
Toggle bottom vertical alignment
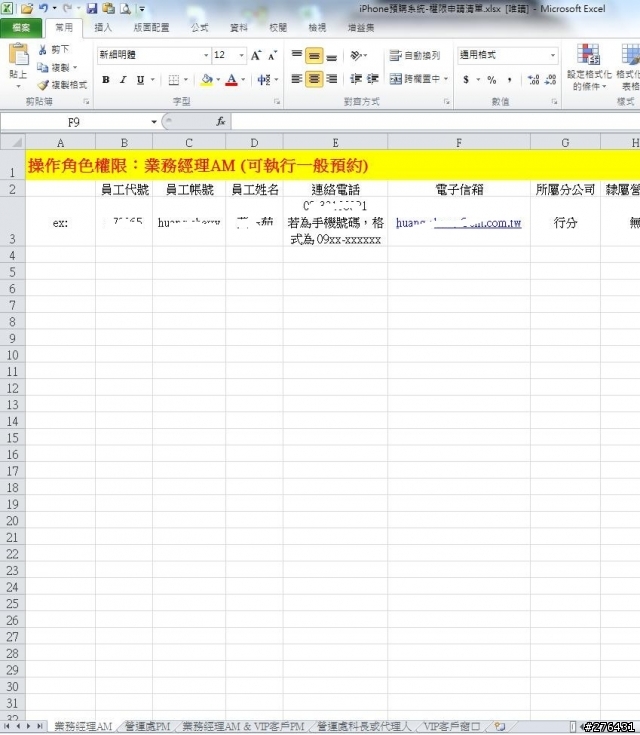coord(331,55)
